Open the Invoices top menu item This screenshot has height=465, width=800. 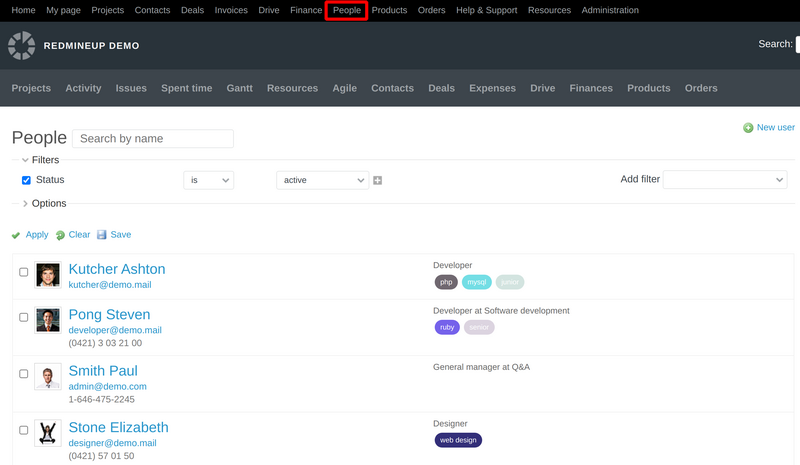pyautogui.click(x=231, y=10)
